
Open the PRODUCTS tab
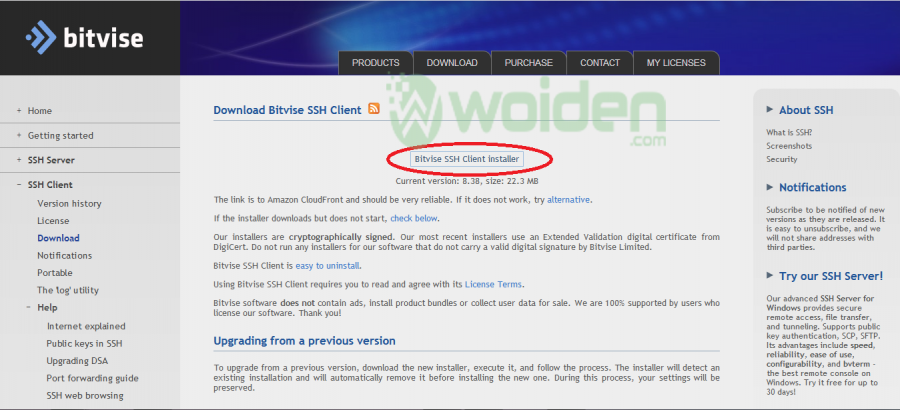click(375, 63)
